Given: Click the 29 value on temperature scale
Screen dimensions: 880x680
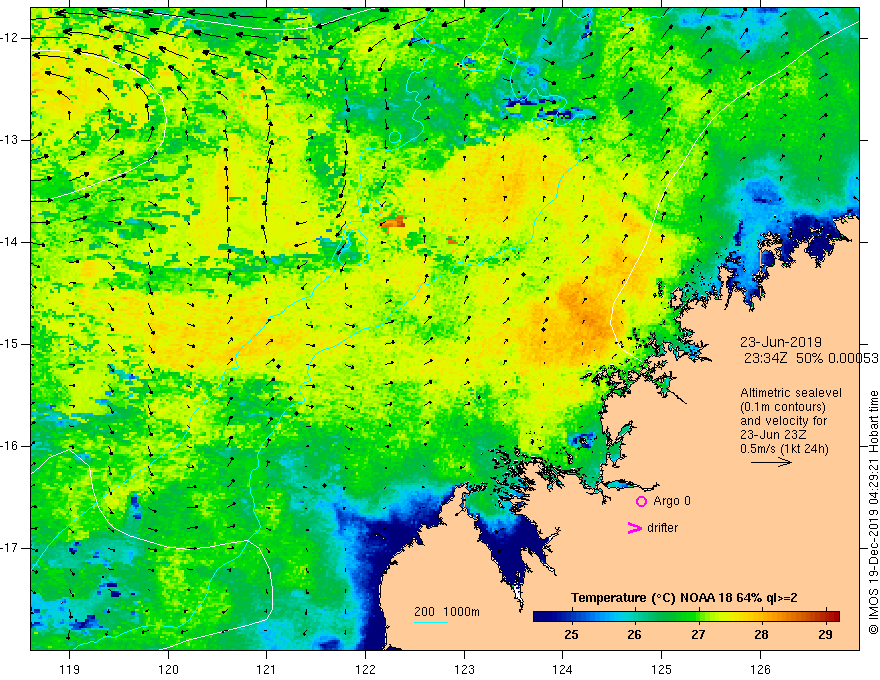Looking at the screenshot, I should [x=824, y=635].
